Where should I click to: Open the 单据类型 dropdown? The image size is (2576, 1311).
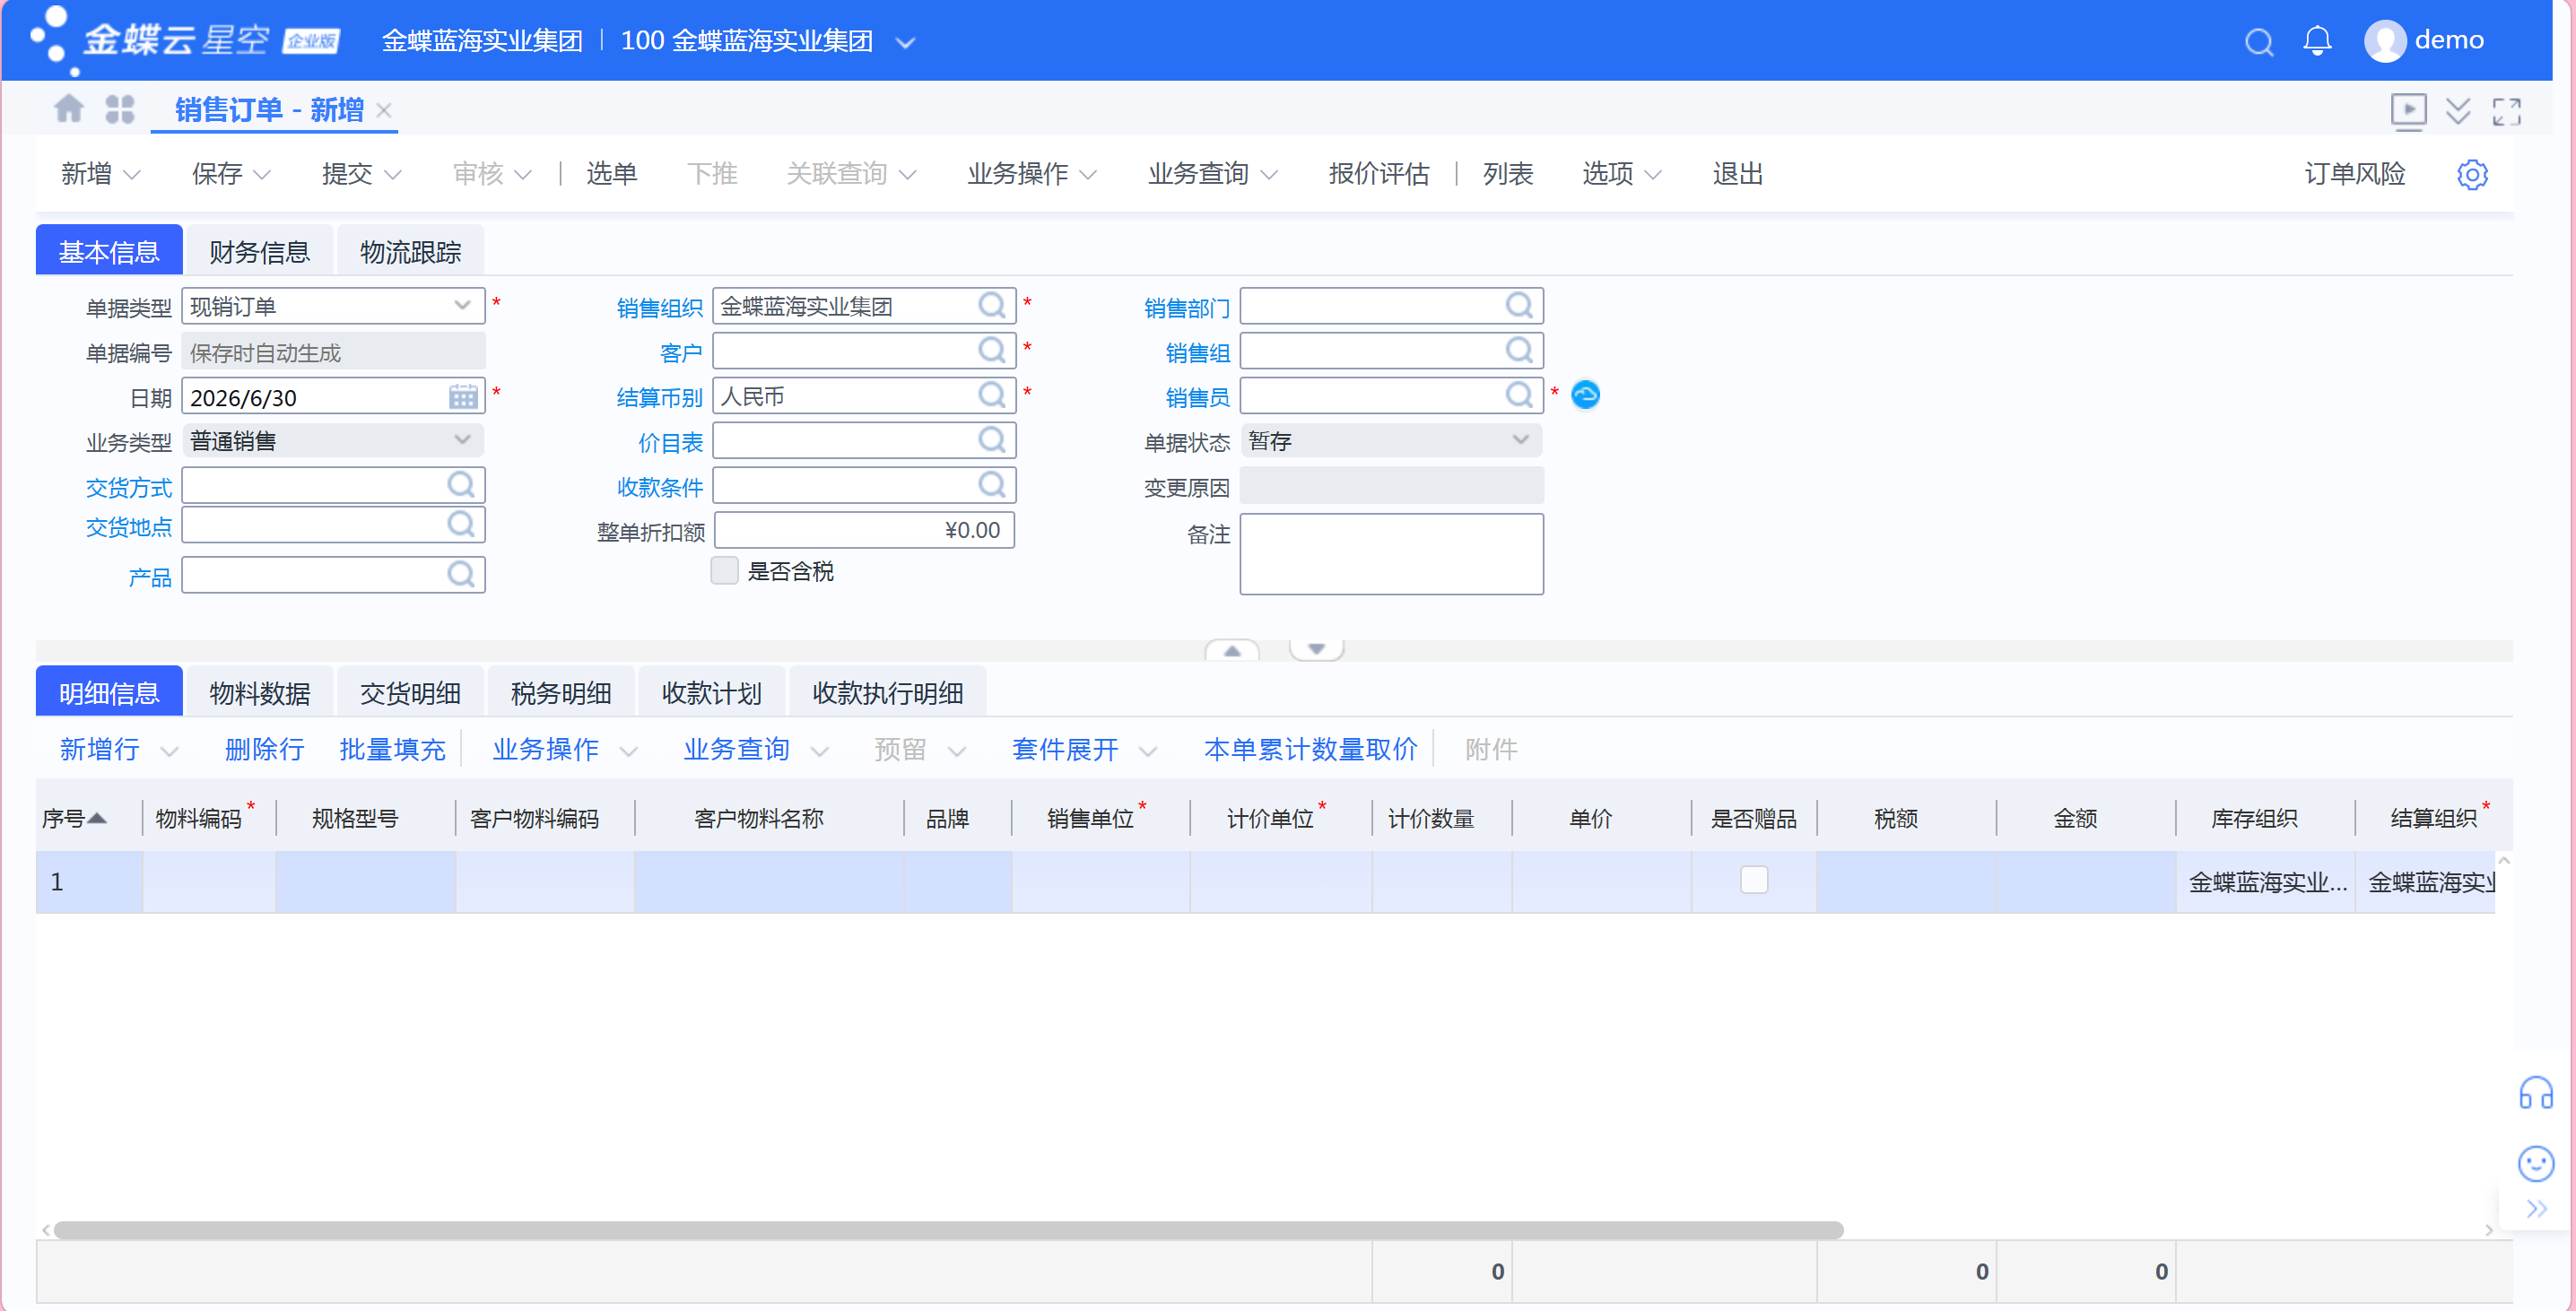tap(462, 305)
